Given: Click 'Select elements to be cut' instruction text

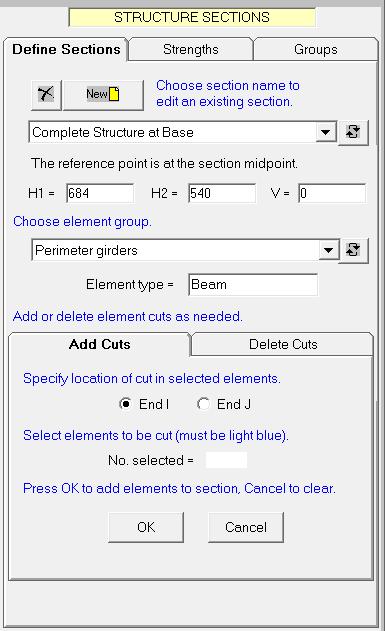Looking at the screenshot, I should 156,435.
